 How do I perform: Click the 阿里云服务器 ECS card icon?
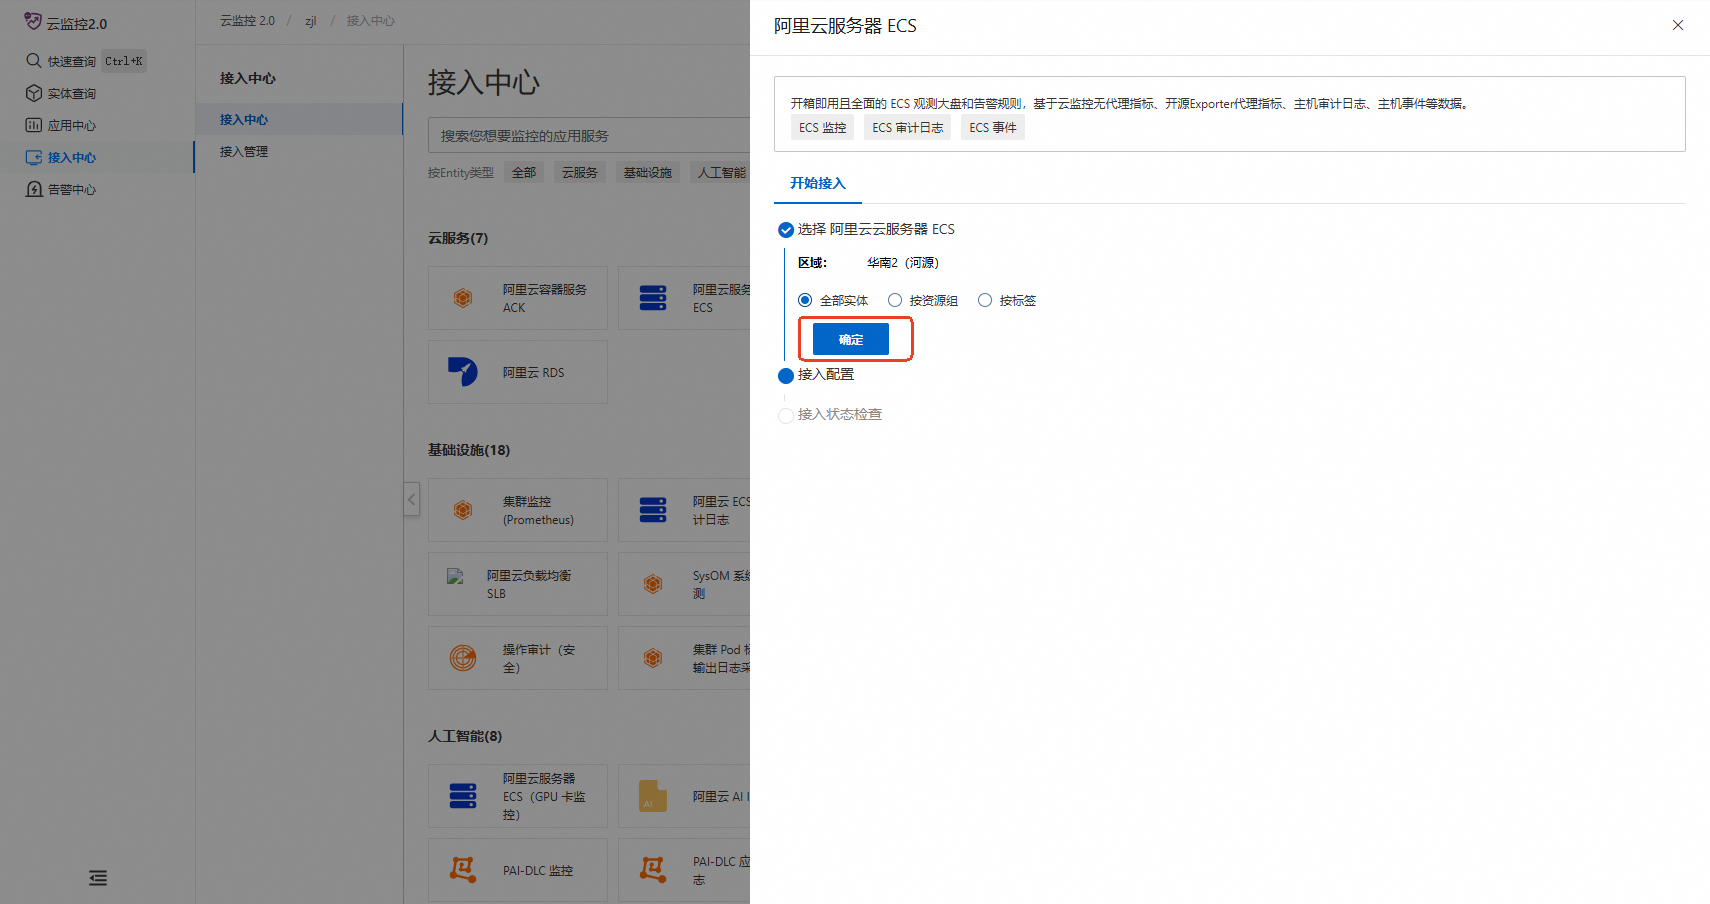(x=653, y=298)
